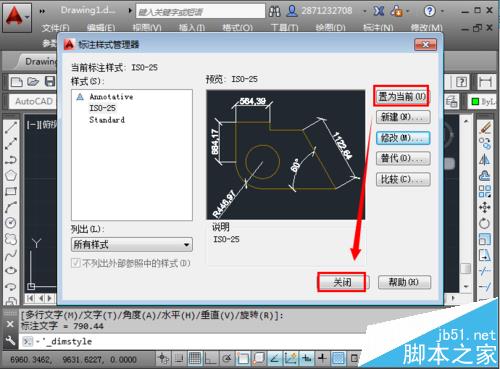Select the Extend tool
This screenshot has width=500, height=369.
coord(485,286)
